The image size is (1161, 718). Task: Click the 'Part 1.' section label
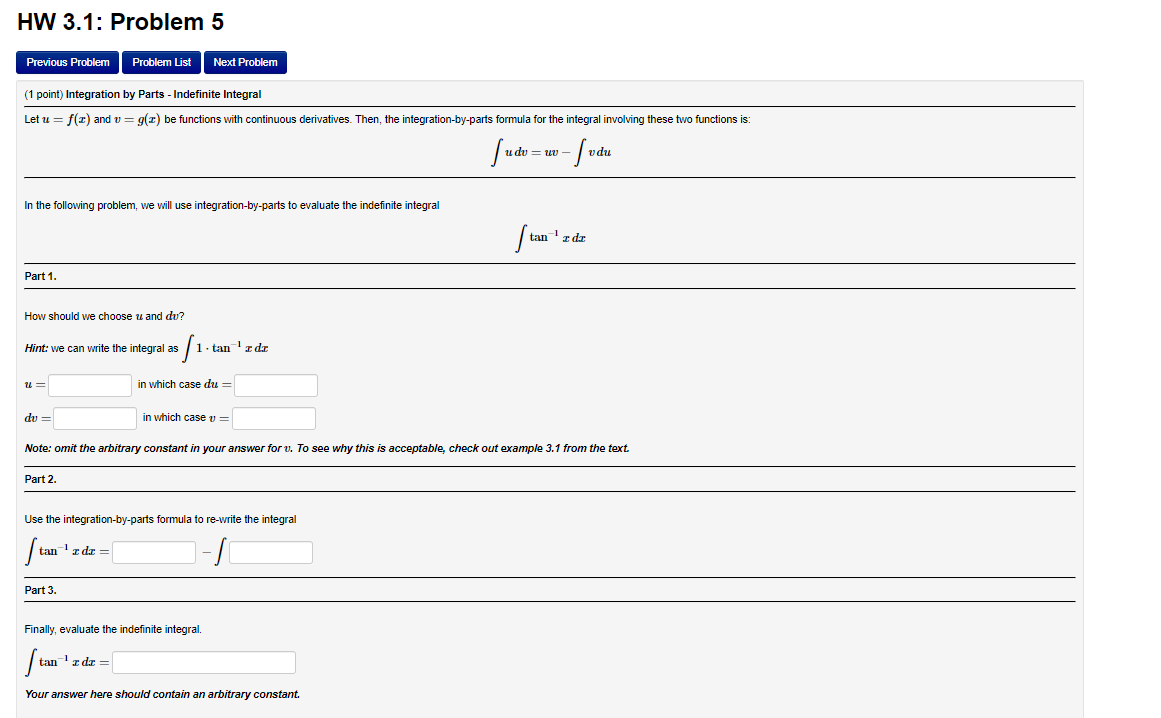point(41,276)
